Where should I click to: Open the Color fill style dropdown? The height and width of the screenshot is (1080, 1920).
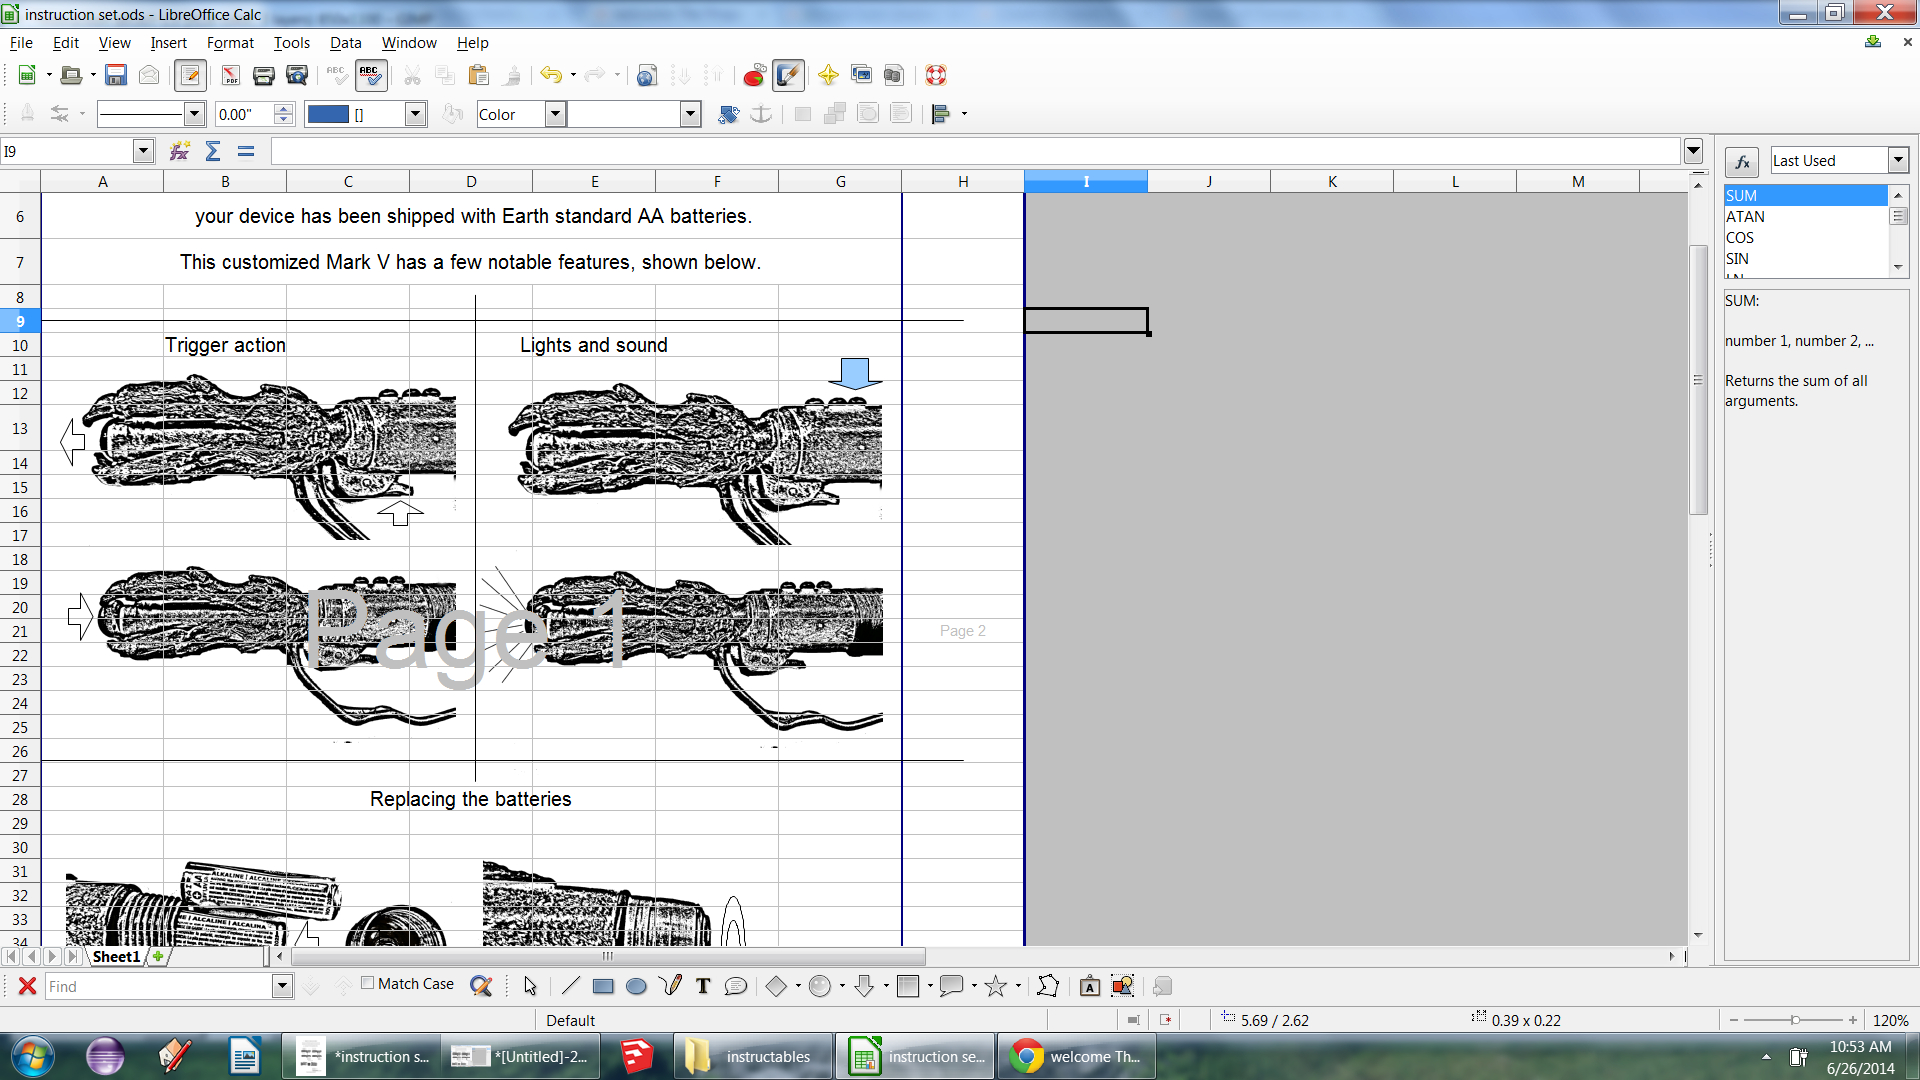point(555,114)
